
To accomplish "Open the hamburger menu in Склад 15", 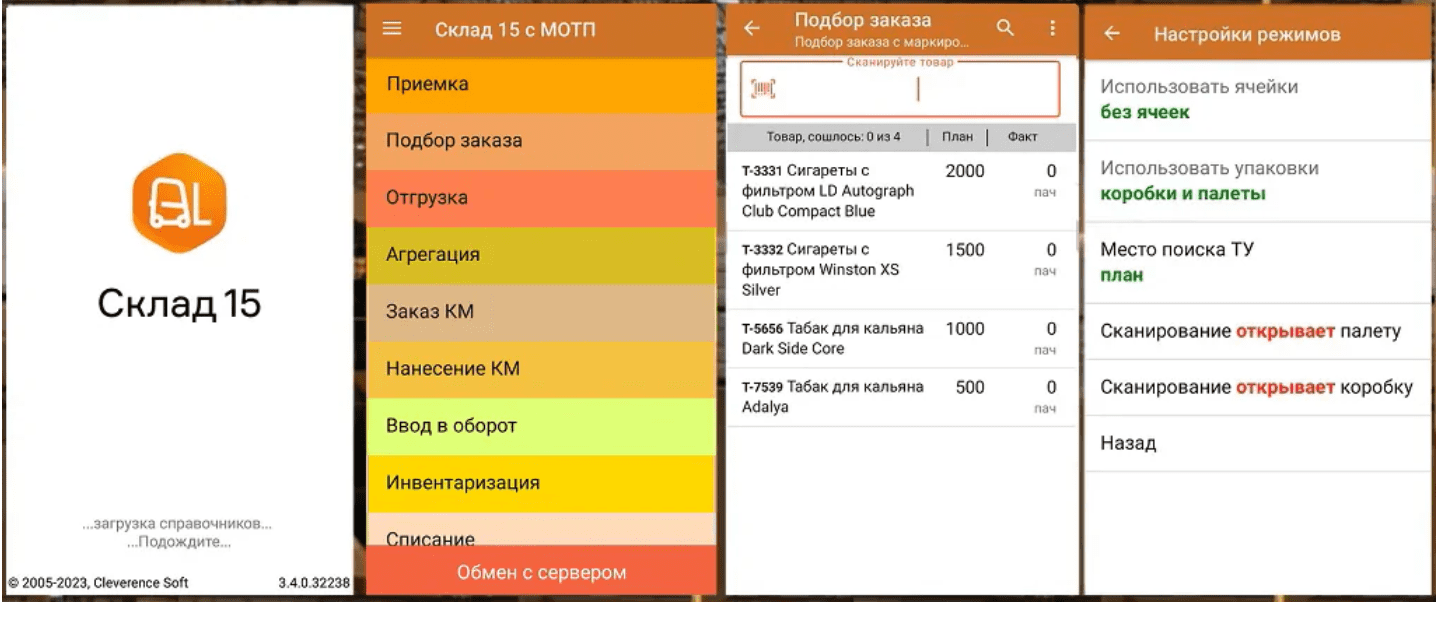I will click(392, 29).
